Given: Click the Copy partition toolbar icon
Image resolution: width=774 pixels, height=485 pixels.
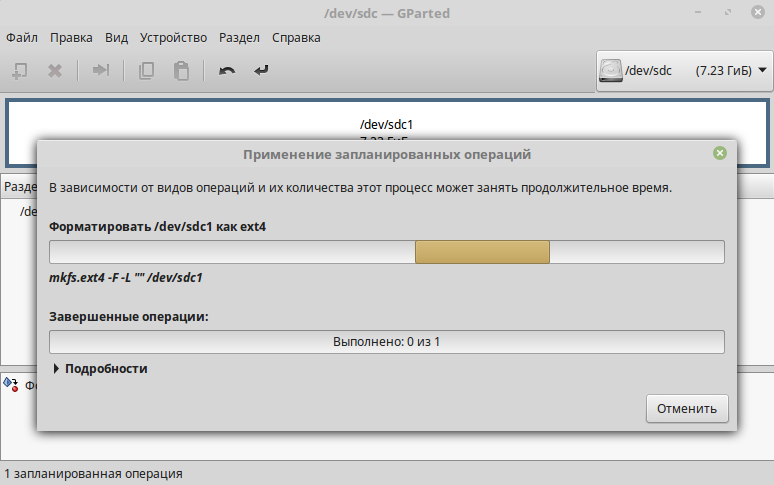Looking at the screenshot, I should (x=146, y=71).
